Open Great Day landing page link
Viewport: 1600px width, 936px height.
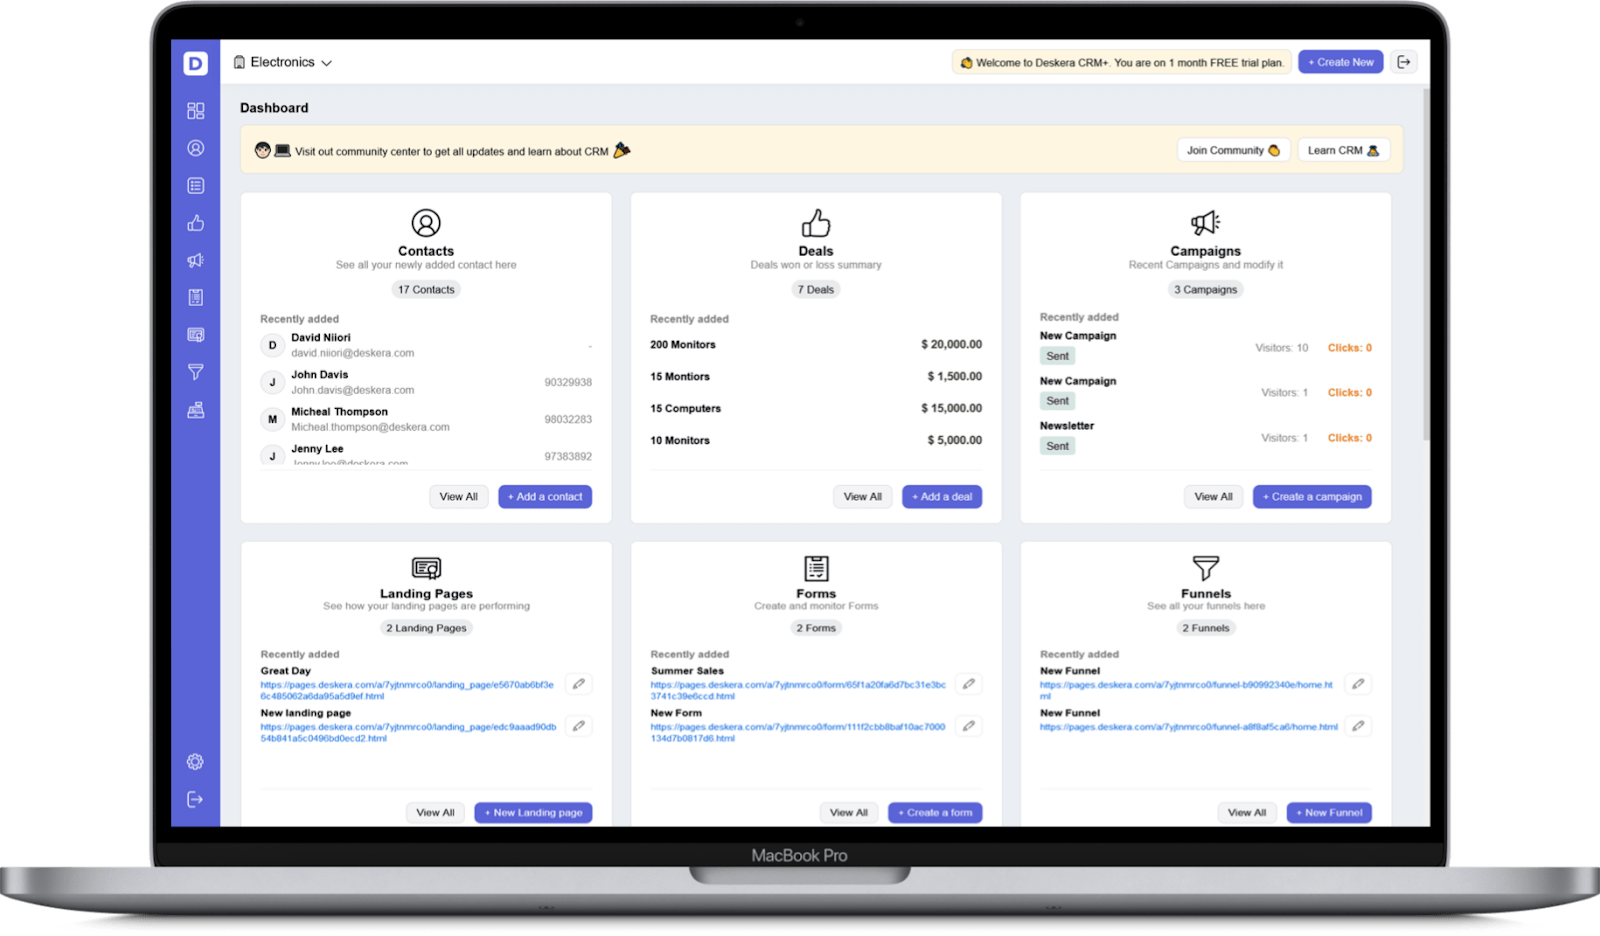pos(407,691)
